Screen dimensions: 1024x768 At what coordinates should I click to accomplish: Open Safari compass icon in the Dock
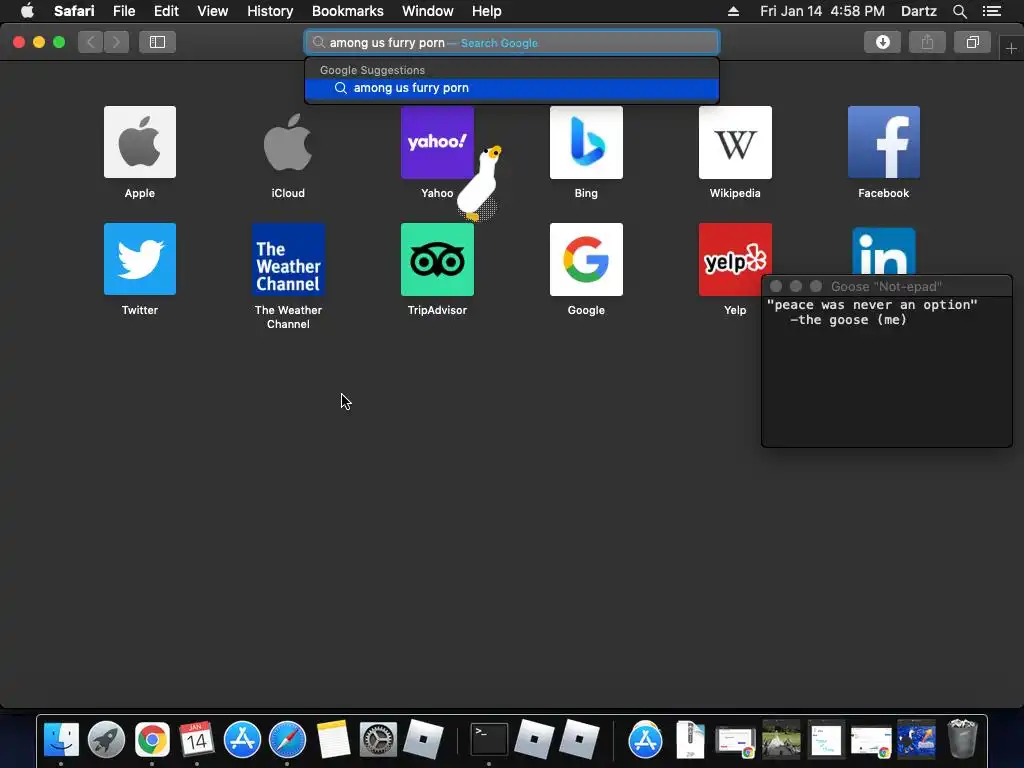[x=287, y=739]
